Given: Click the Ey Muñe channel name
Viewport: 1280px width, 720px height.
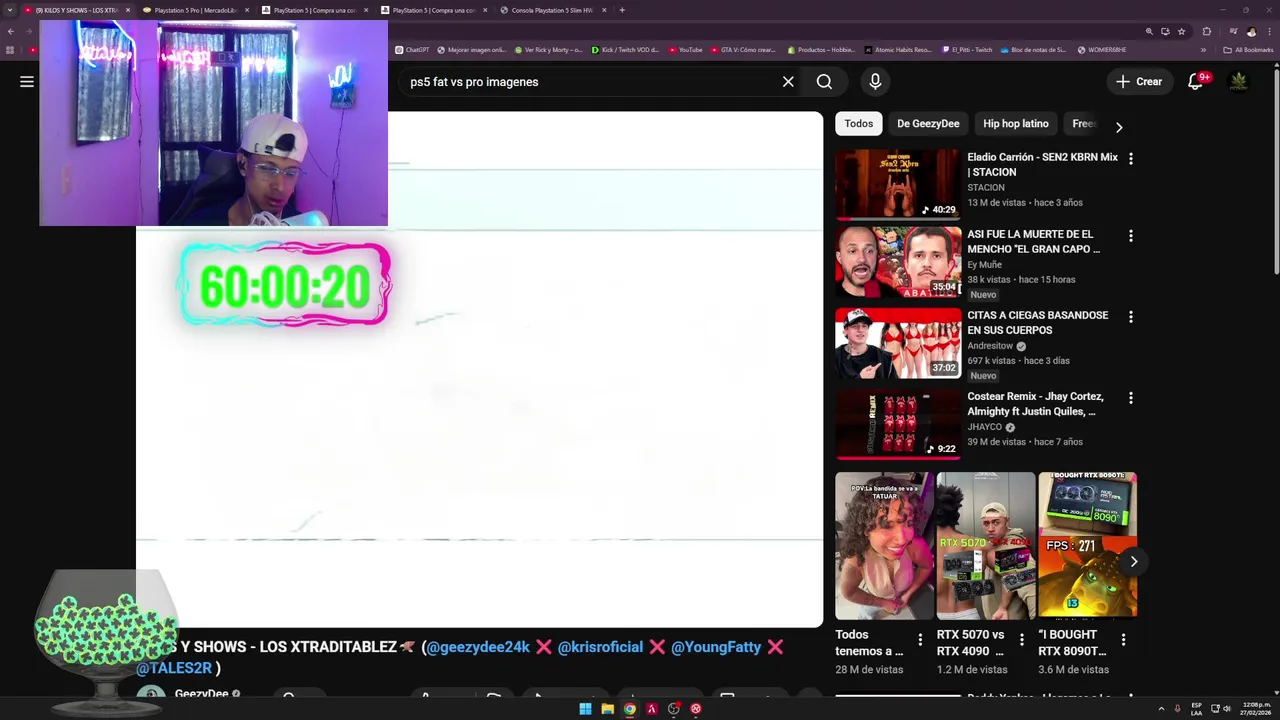Looking at the screenshot, I should pyautogui.click(x=984, y=265).
